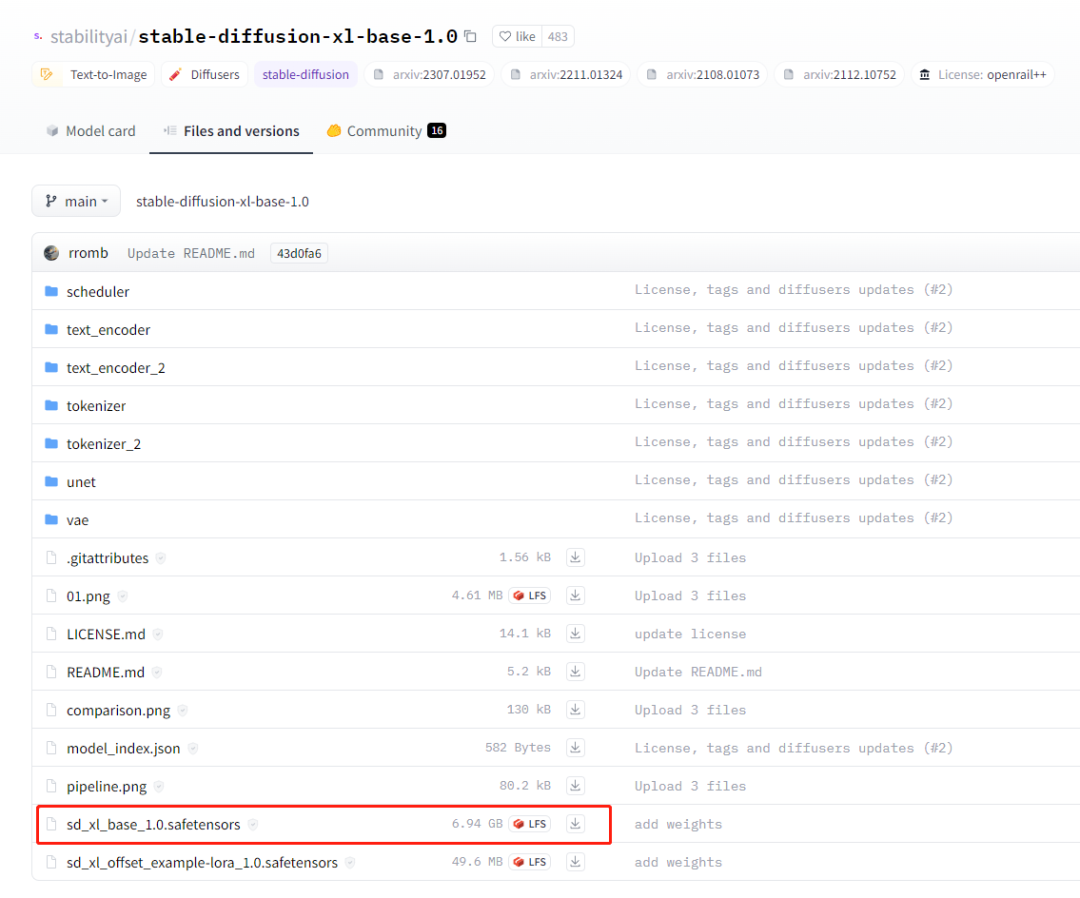Download sd_xl_offset_example-lora via its download icon

coord(575,862)
